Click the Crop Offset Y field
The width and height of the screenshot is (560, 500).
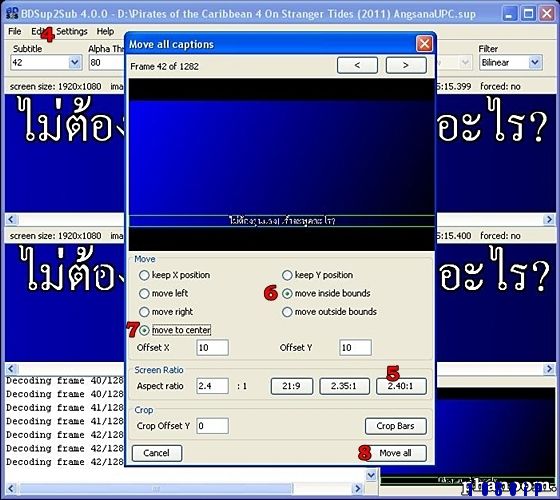click(212, 426)
